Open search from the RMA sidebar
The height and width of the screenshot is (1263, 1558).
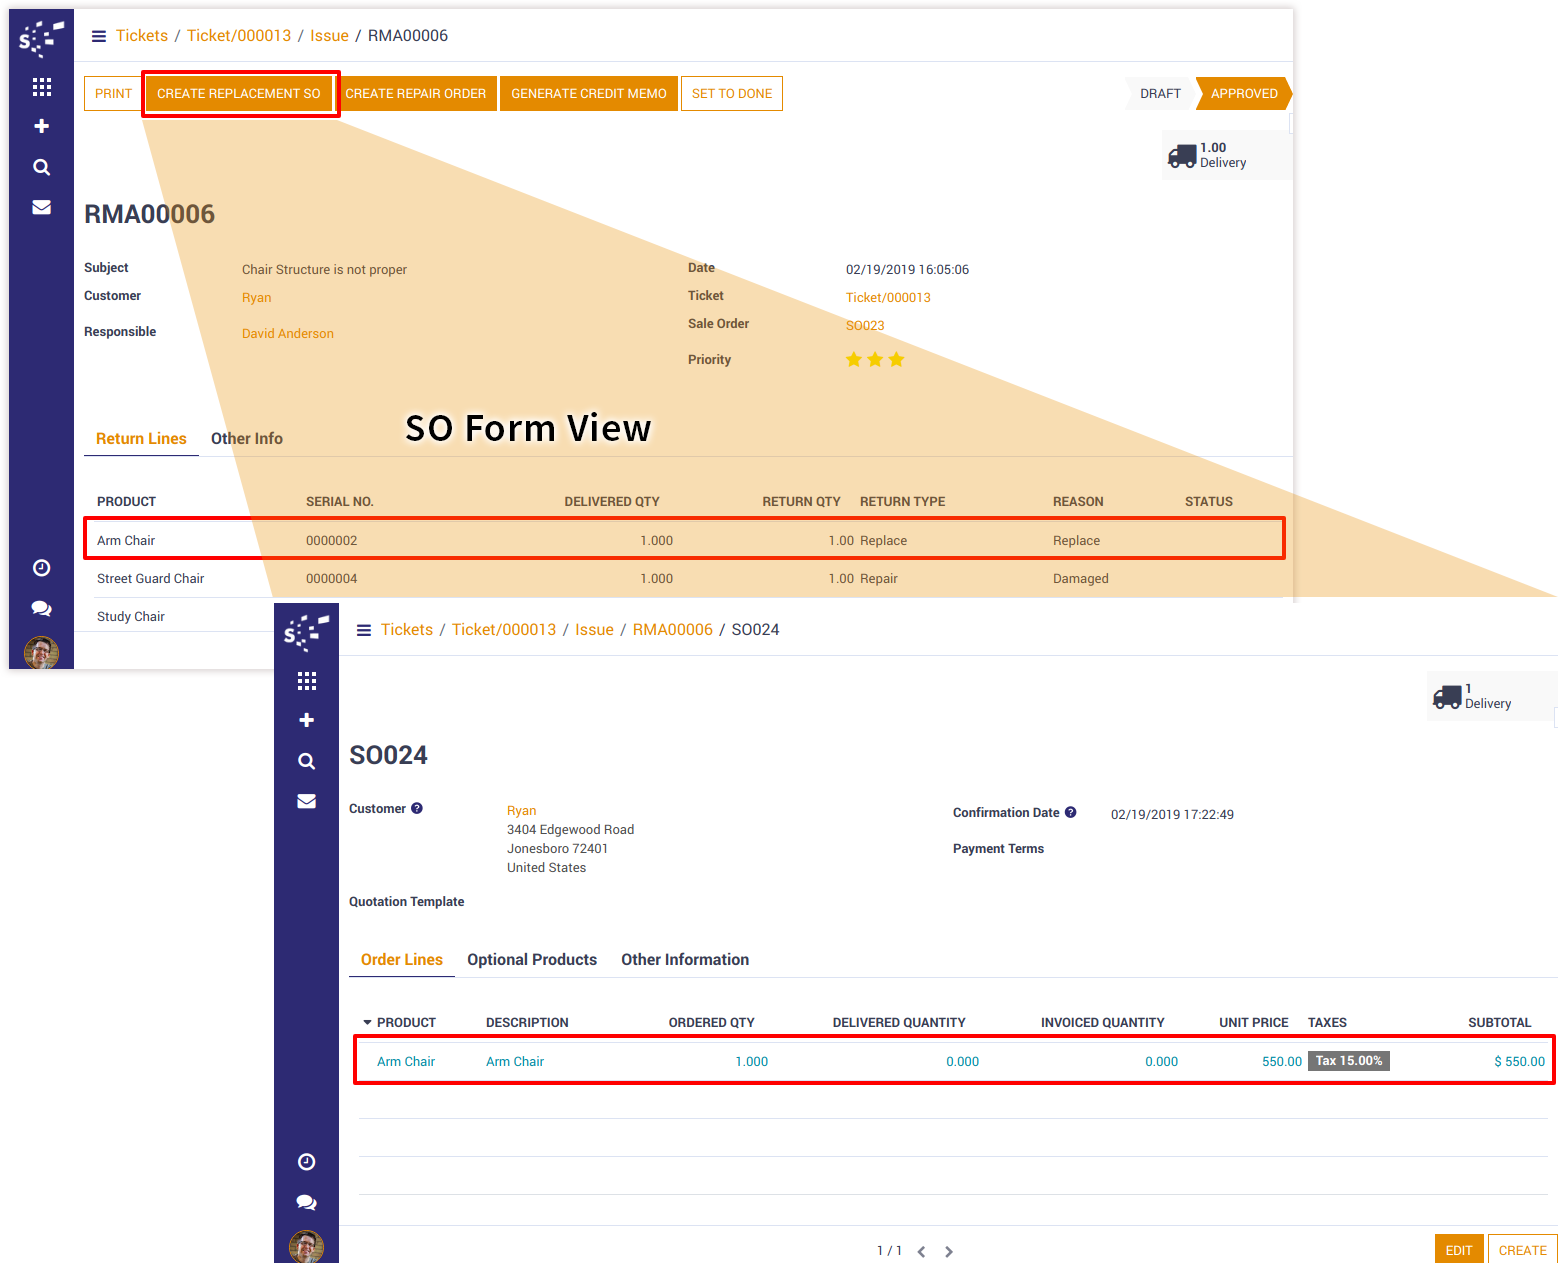coord(41,167)
